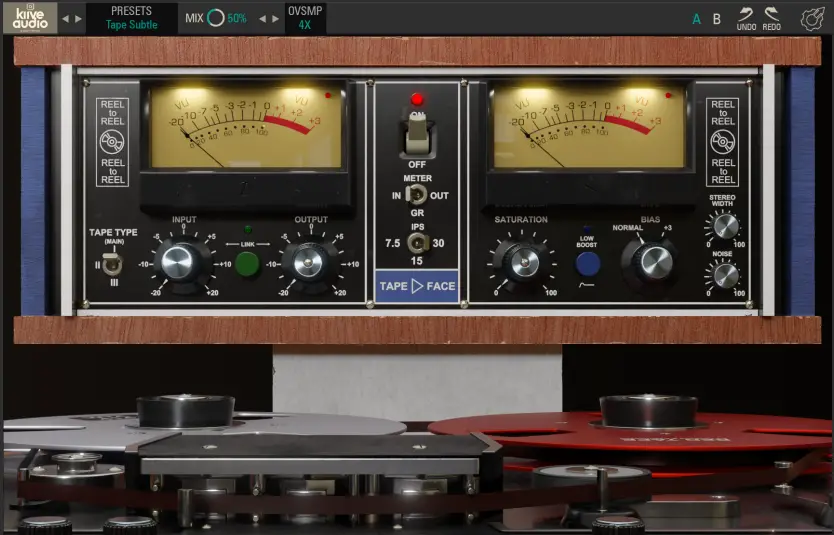Select the B comparison state
The width and height of the screenshot is (834, 535).
pos(717,19)
